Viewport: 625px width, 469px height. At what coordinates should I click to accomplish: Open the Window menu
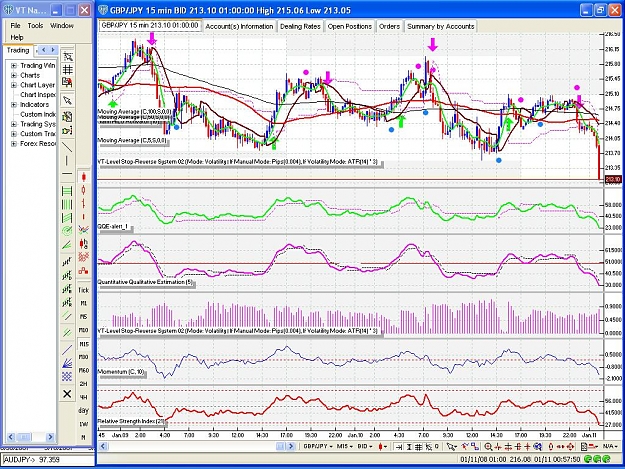(x=62, y=26)
